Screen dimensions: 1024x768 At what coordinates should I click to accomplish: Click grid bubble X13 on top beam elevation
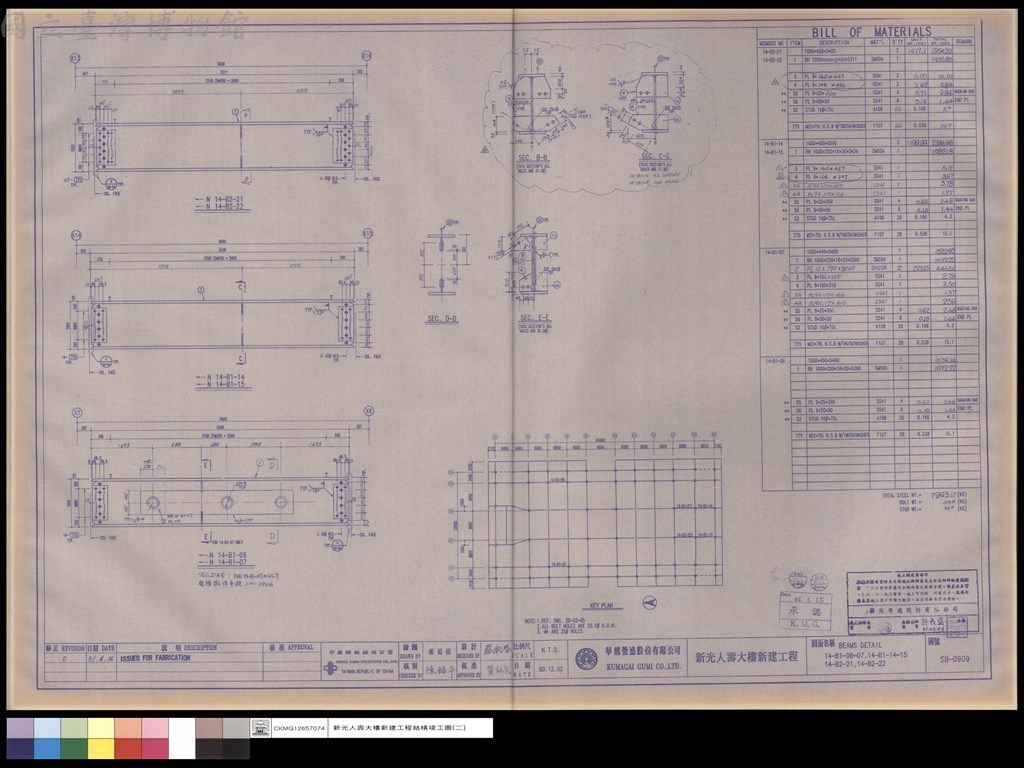pos(74,59)
